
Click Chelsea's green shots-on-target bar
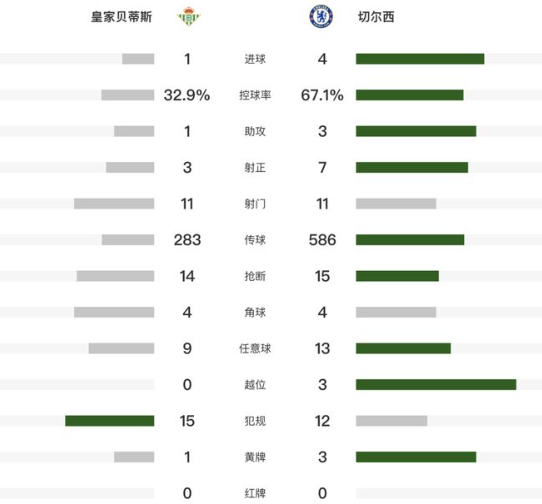tap(412, 167)
